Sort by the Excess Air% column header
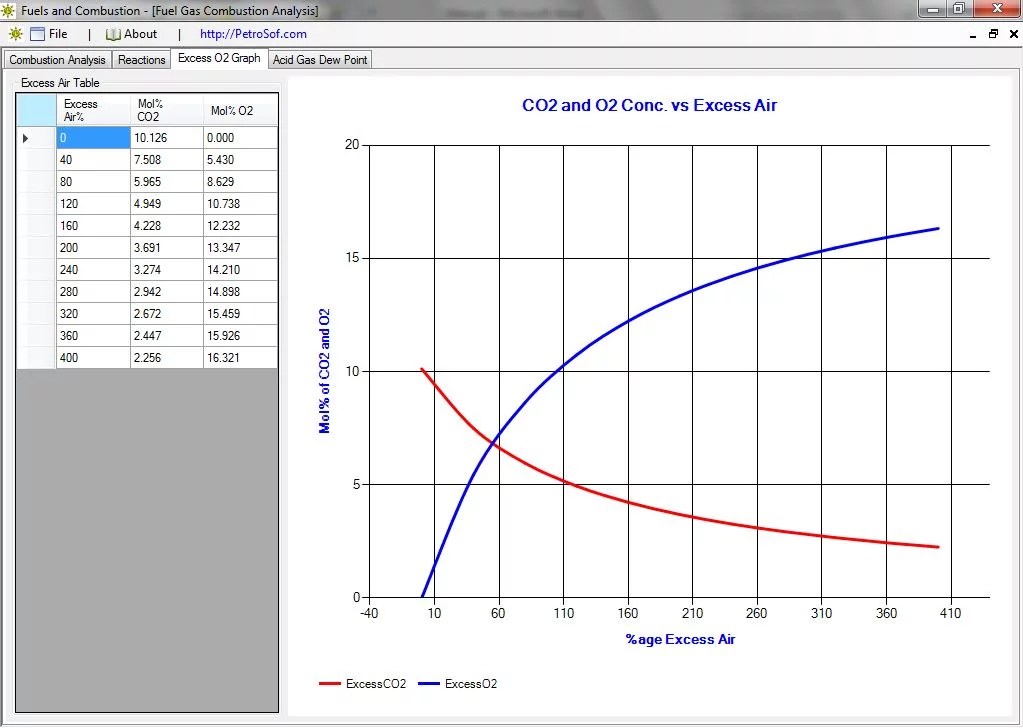The image size is (1023, 728). click(x=92, y=108)
